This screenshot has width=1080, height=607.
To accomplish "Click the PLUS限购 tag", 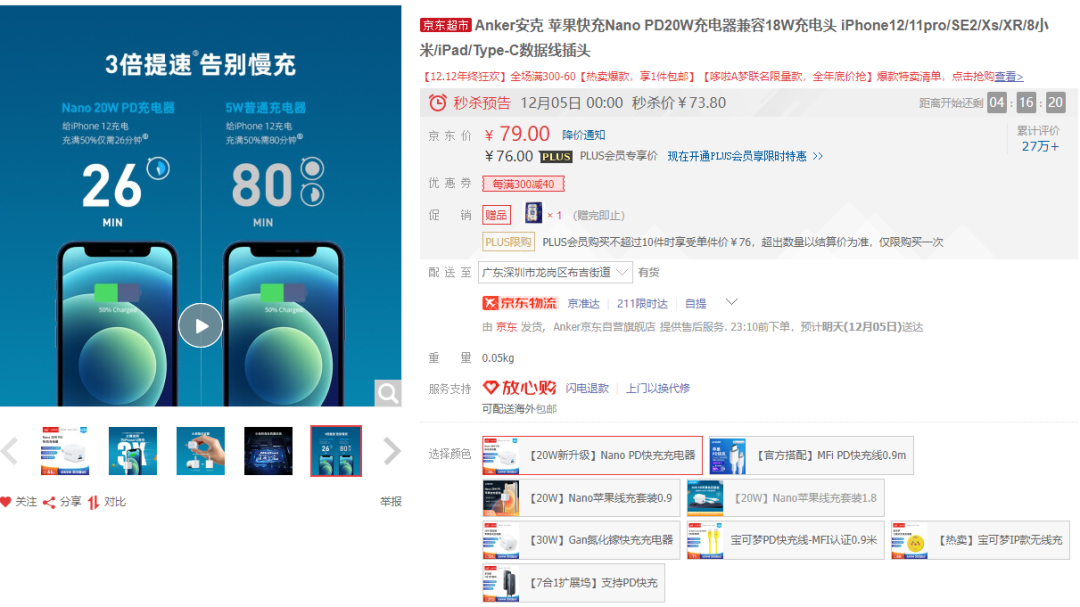I will (508, 242).
